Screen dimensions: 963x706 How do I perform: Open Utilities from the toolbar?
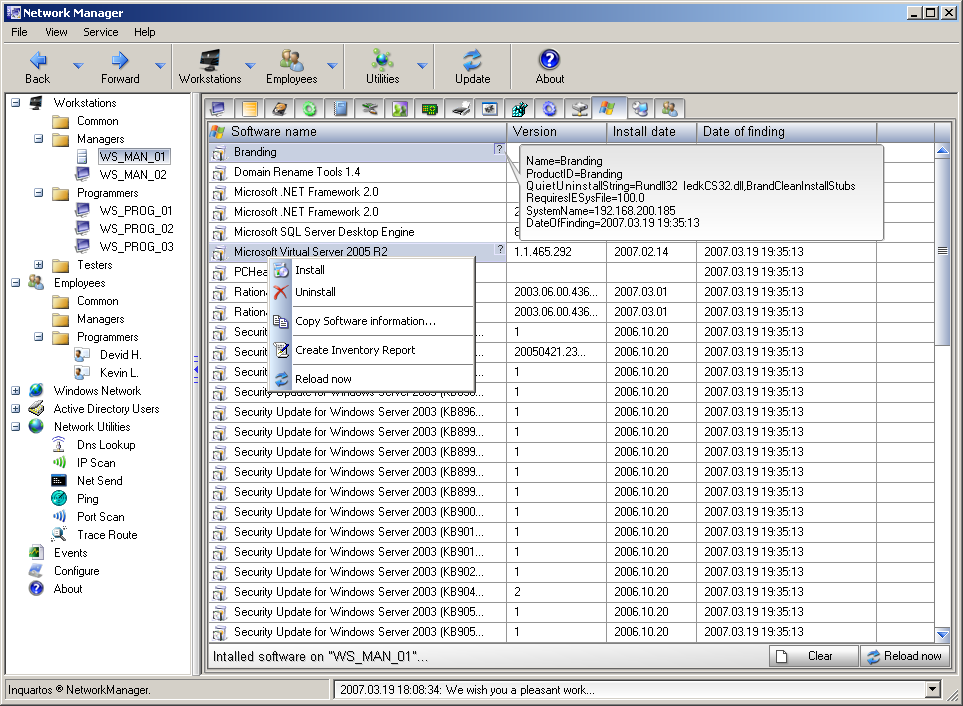coord(382,66)
